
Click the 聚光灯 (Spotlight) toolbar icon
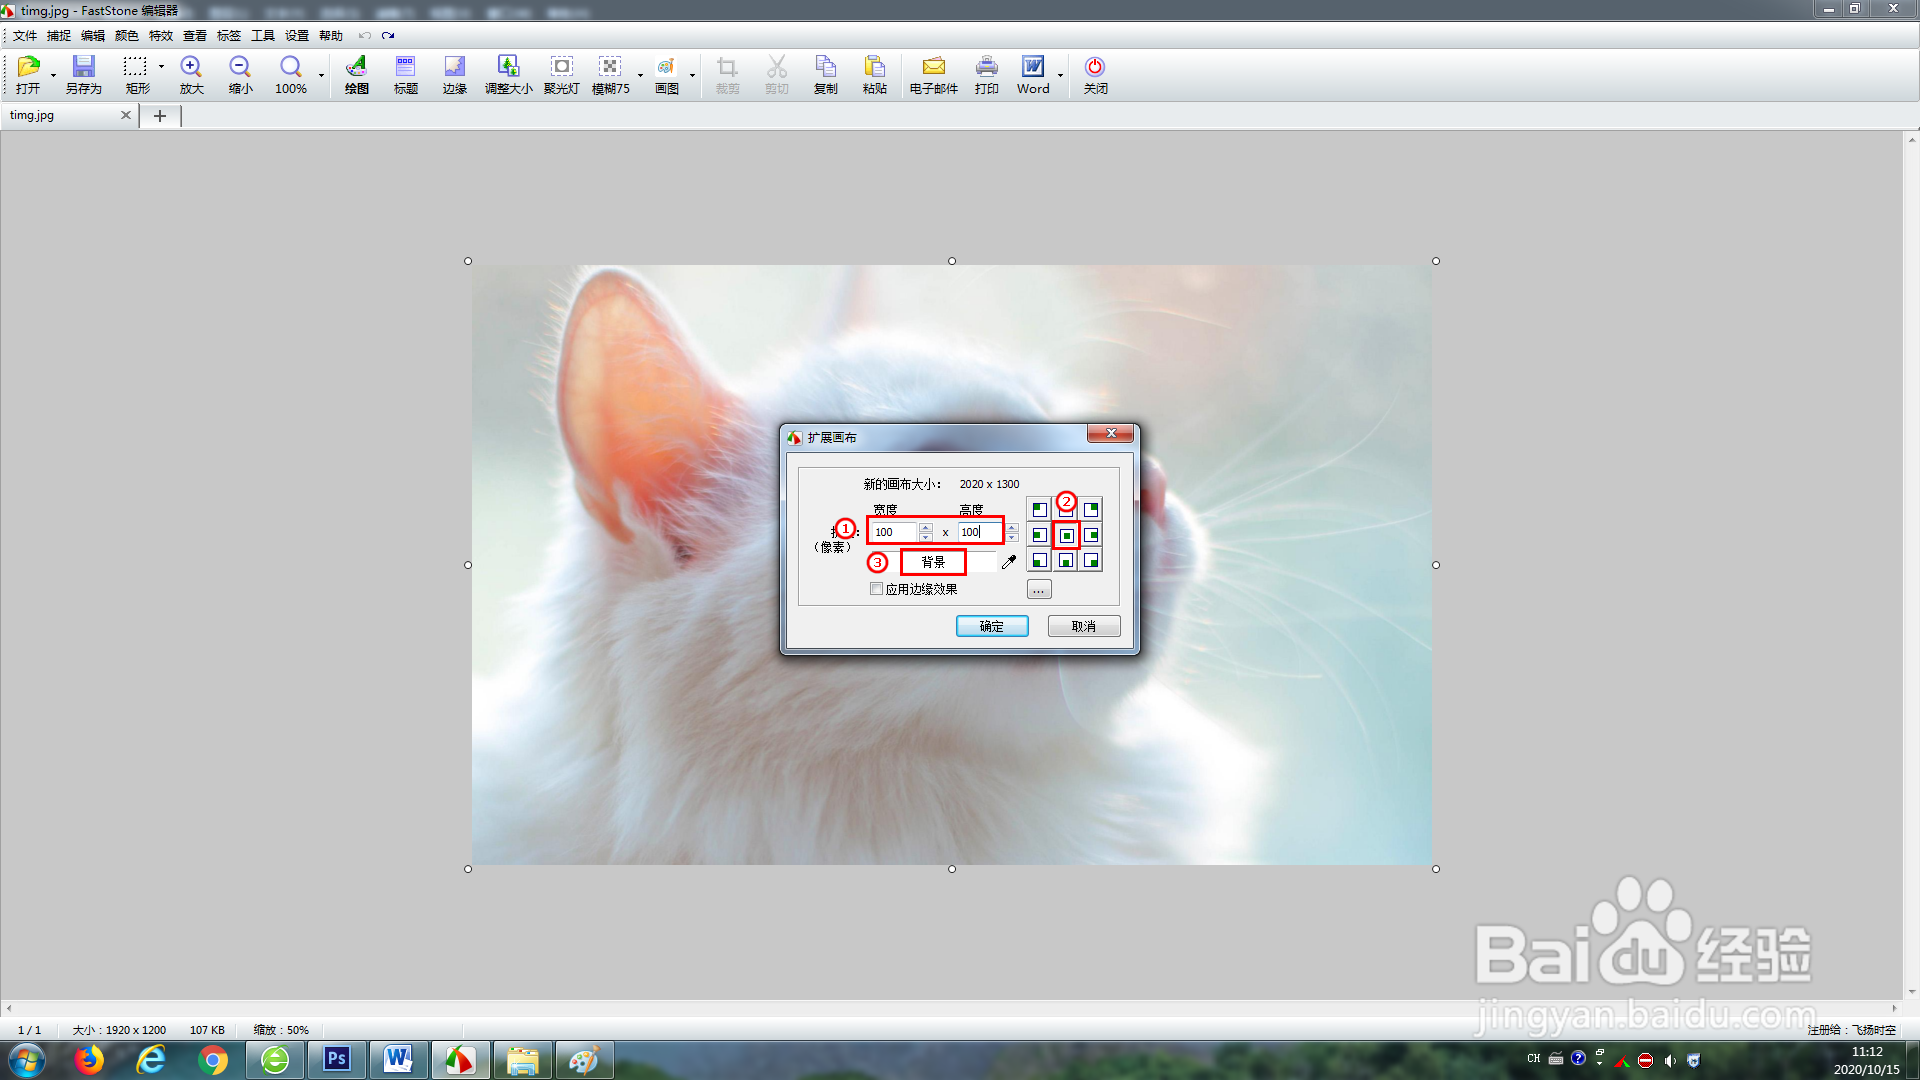click(561, 74)
